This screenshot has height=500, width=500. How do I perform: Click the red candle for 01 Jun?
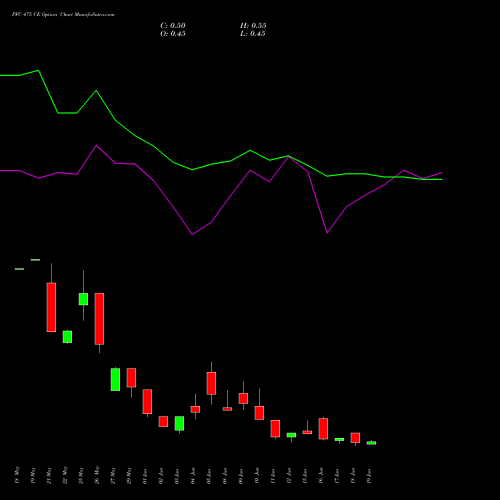click(147, 401)
